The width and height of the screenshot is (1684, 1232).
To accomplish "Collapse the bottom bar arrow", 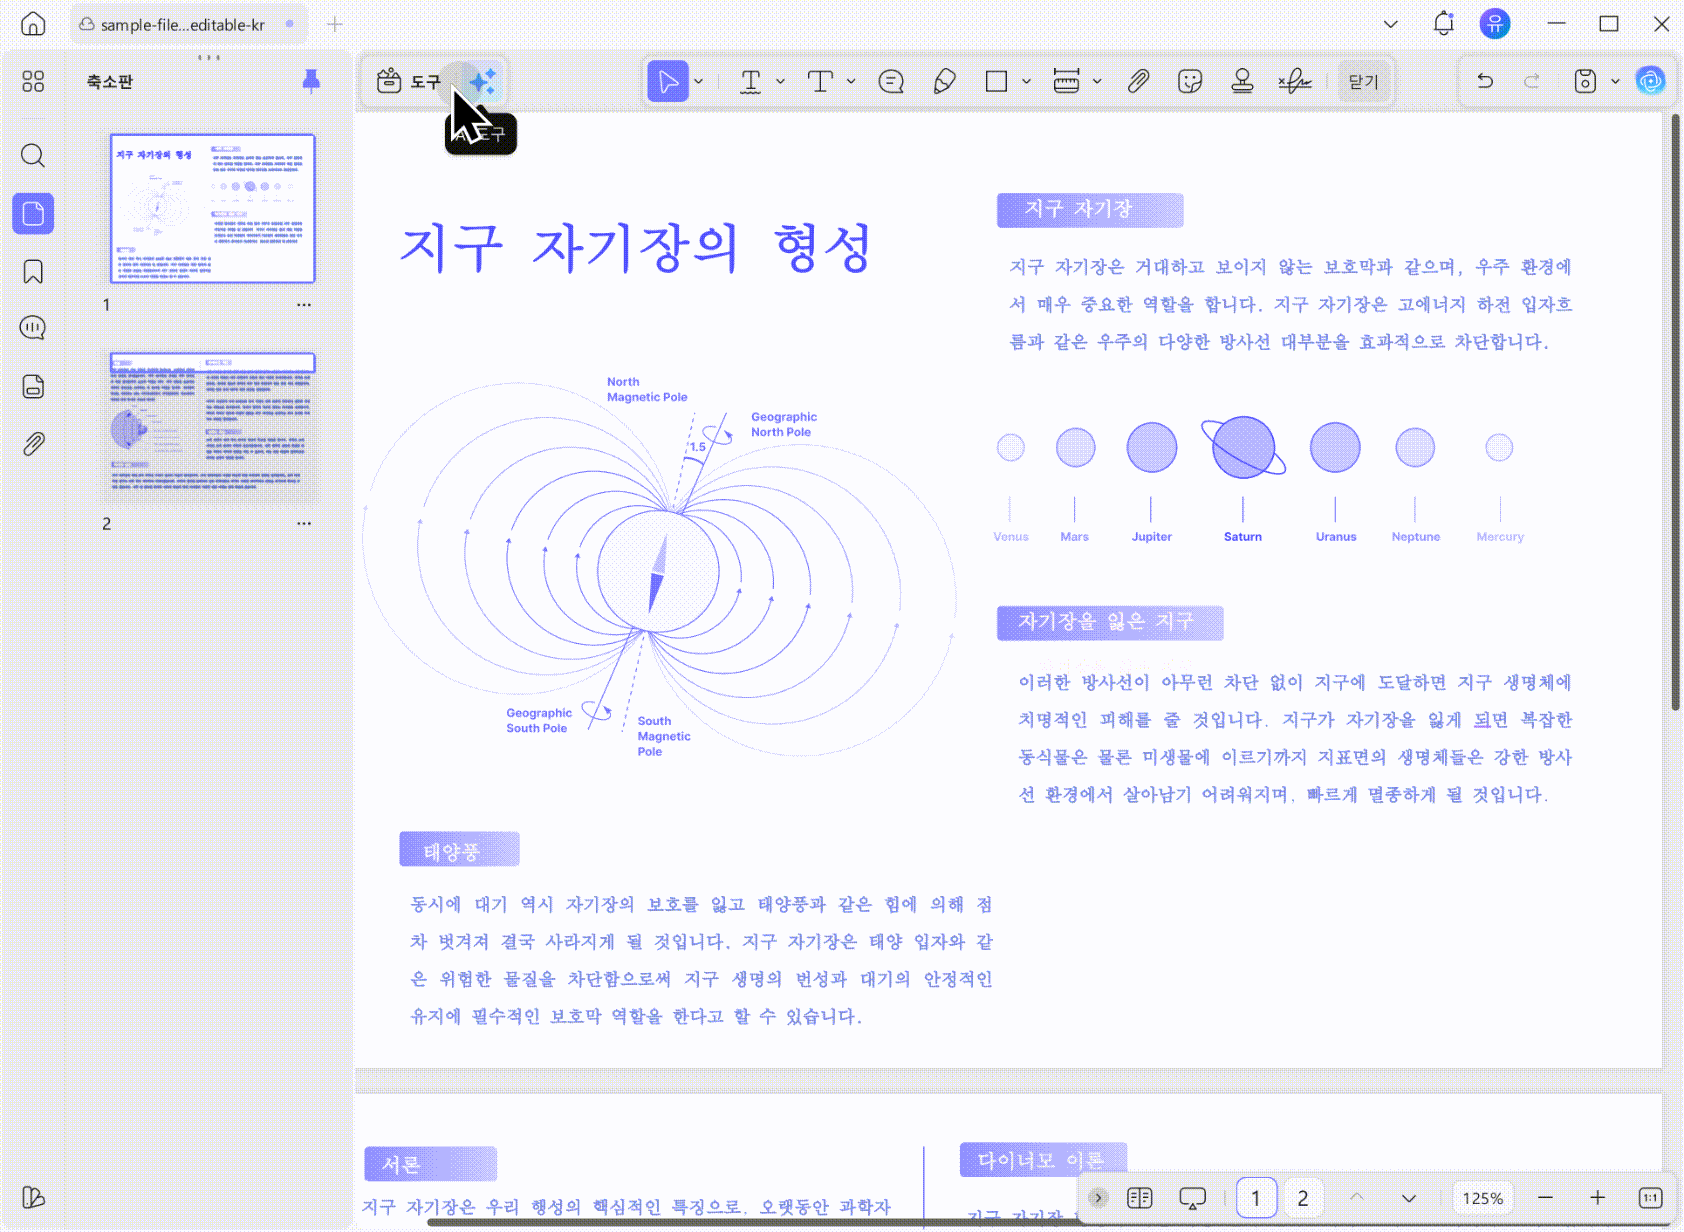I will click(1098, 1198).
